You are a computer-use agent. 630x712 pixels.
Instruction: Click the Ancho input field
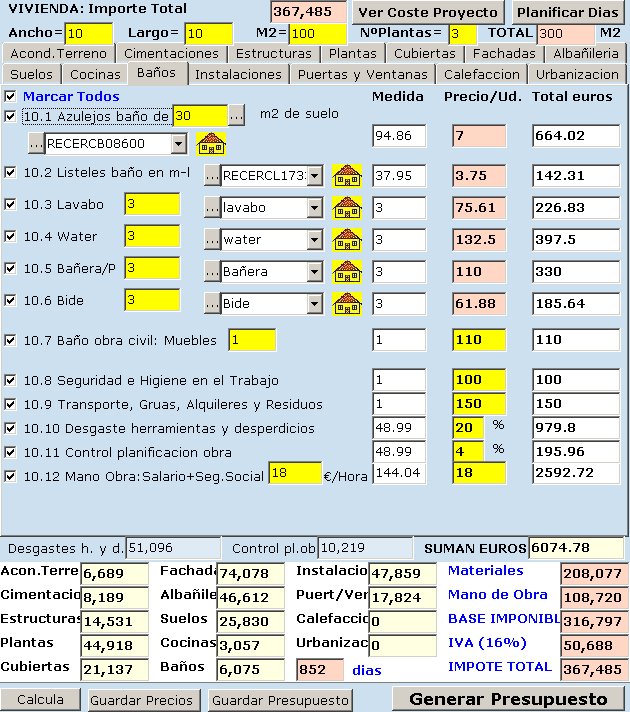click(89, 33)
